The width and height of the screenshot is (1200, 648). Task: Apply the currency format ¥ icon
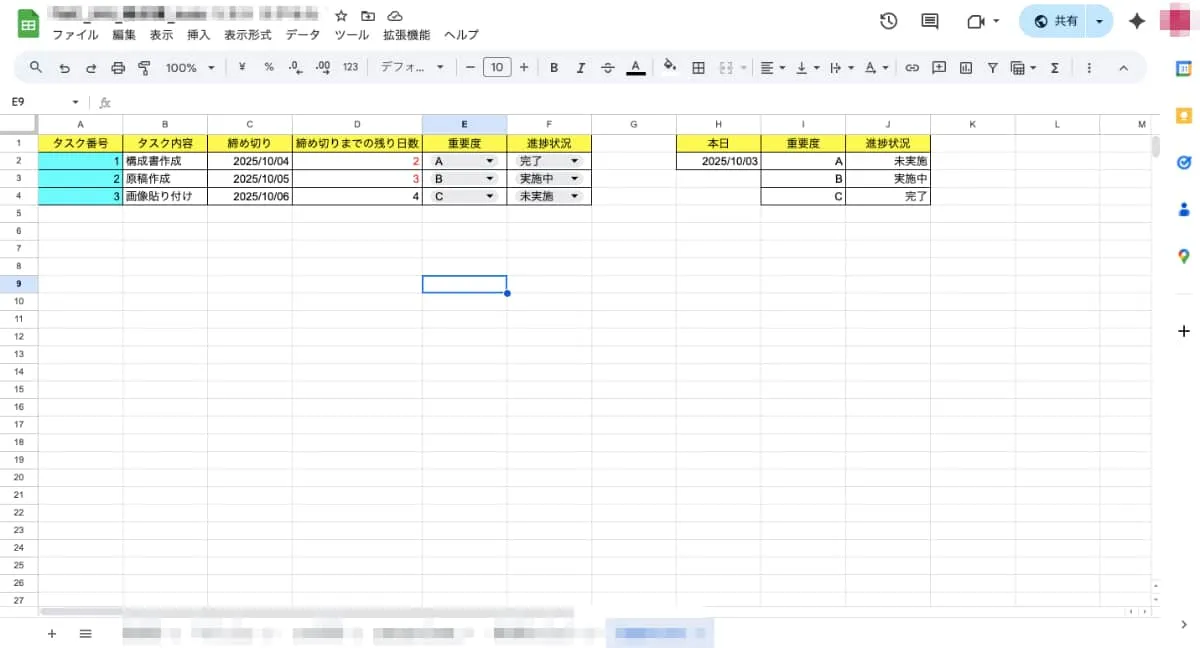point(242,67)
